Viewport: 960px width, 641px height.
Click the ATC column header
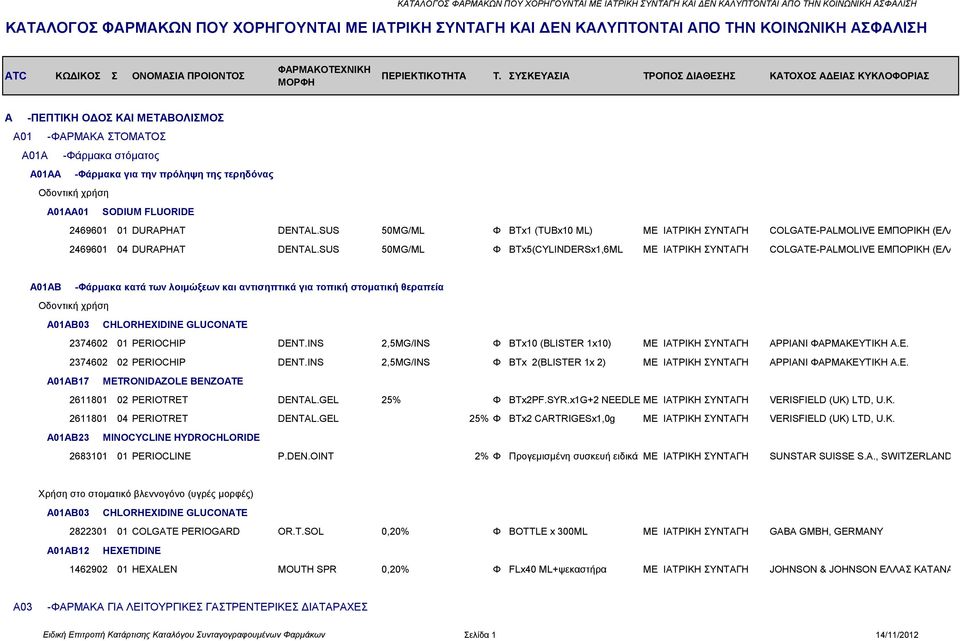pos(16,76)
